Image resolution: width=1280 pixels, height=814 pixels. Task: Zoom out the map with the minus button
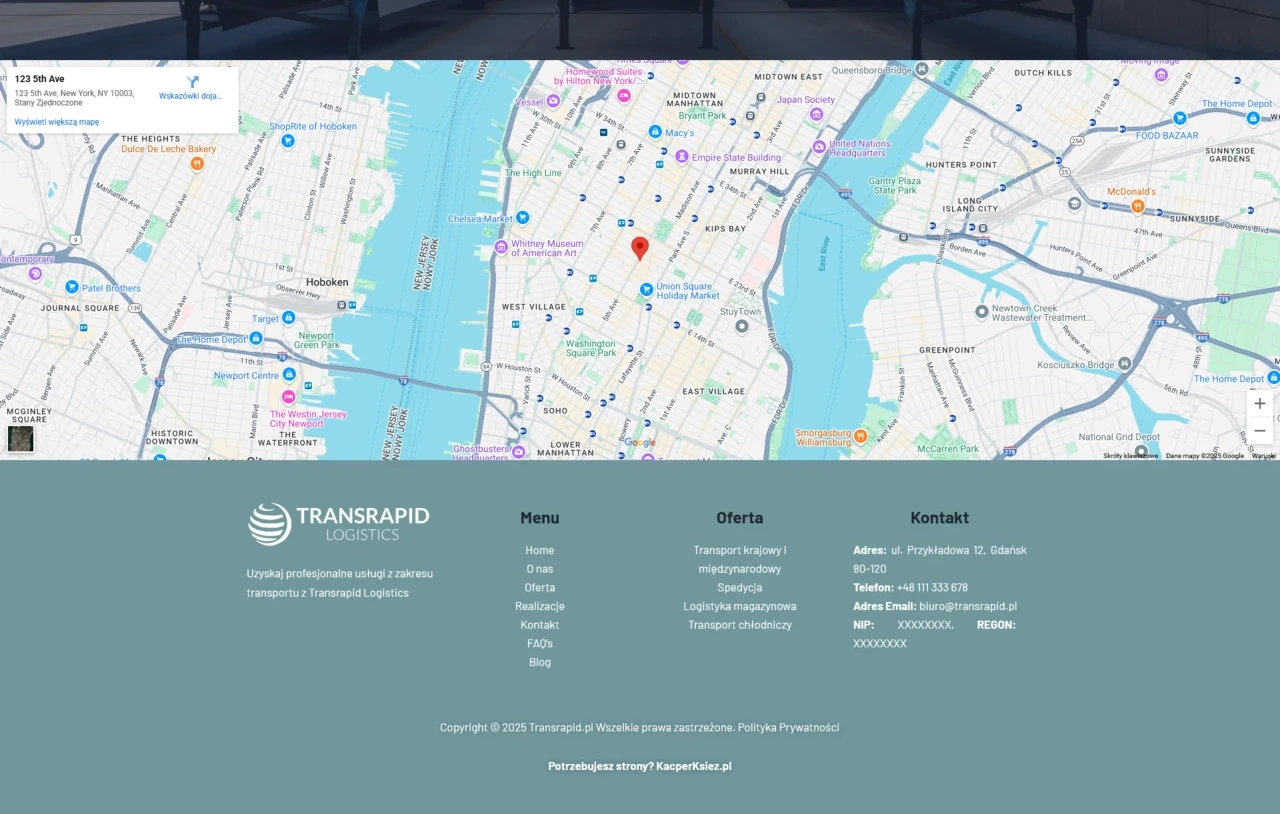point(1260,431)
